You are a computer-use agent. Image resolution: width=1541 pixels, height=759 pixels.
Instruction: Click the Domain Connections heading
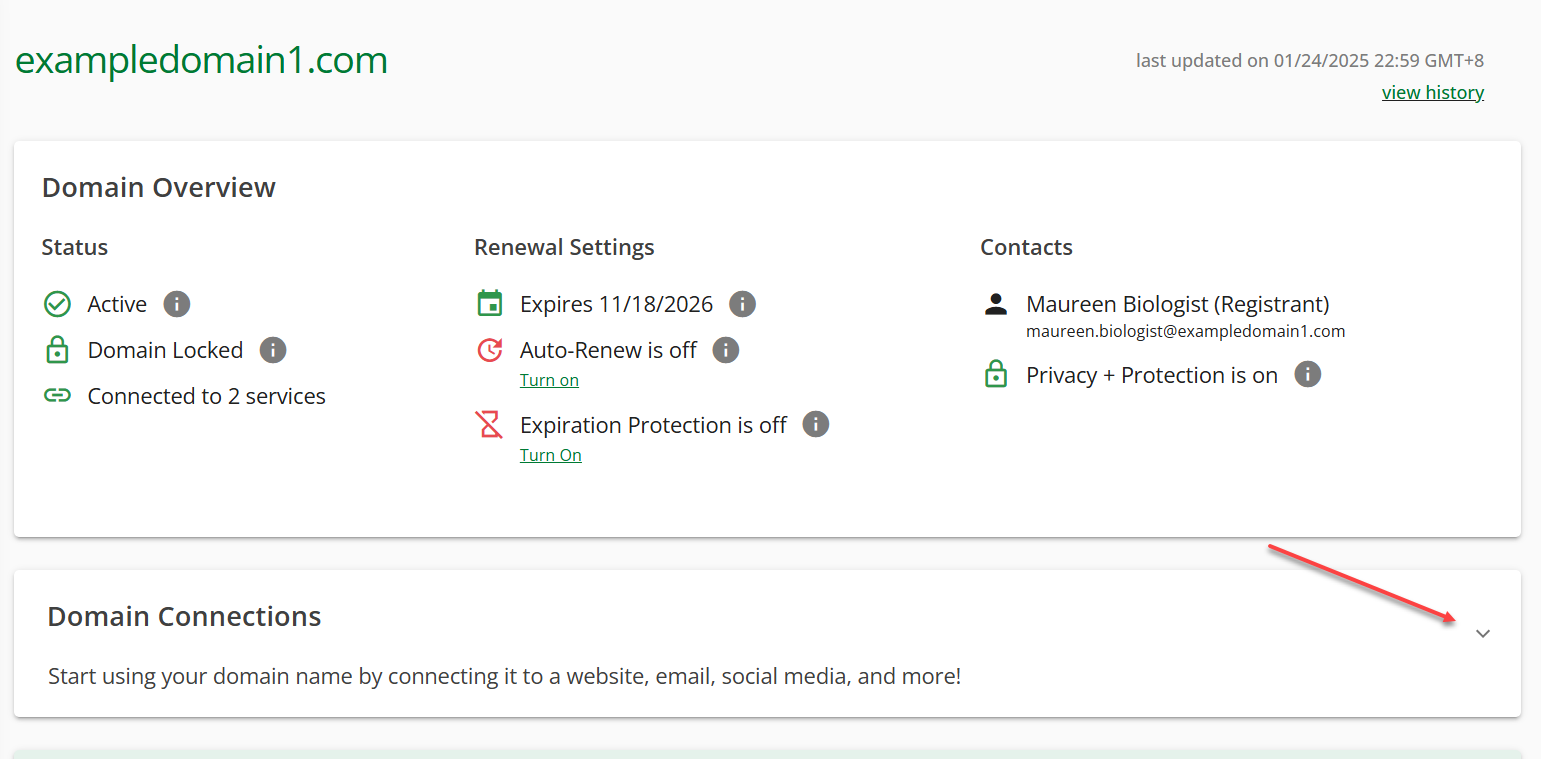coord(185,616)
